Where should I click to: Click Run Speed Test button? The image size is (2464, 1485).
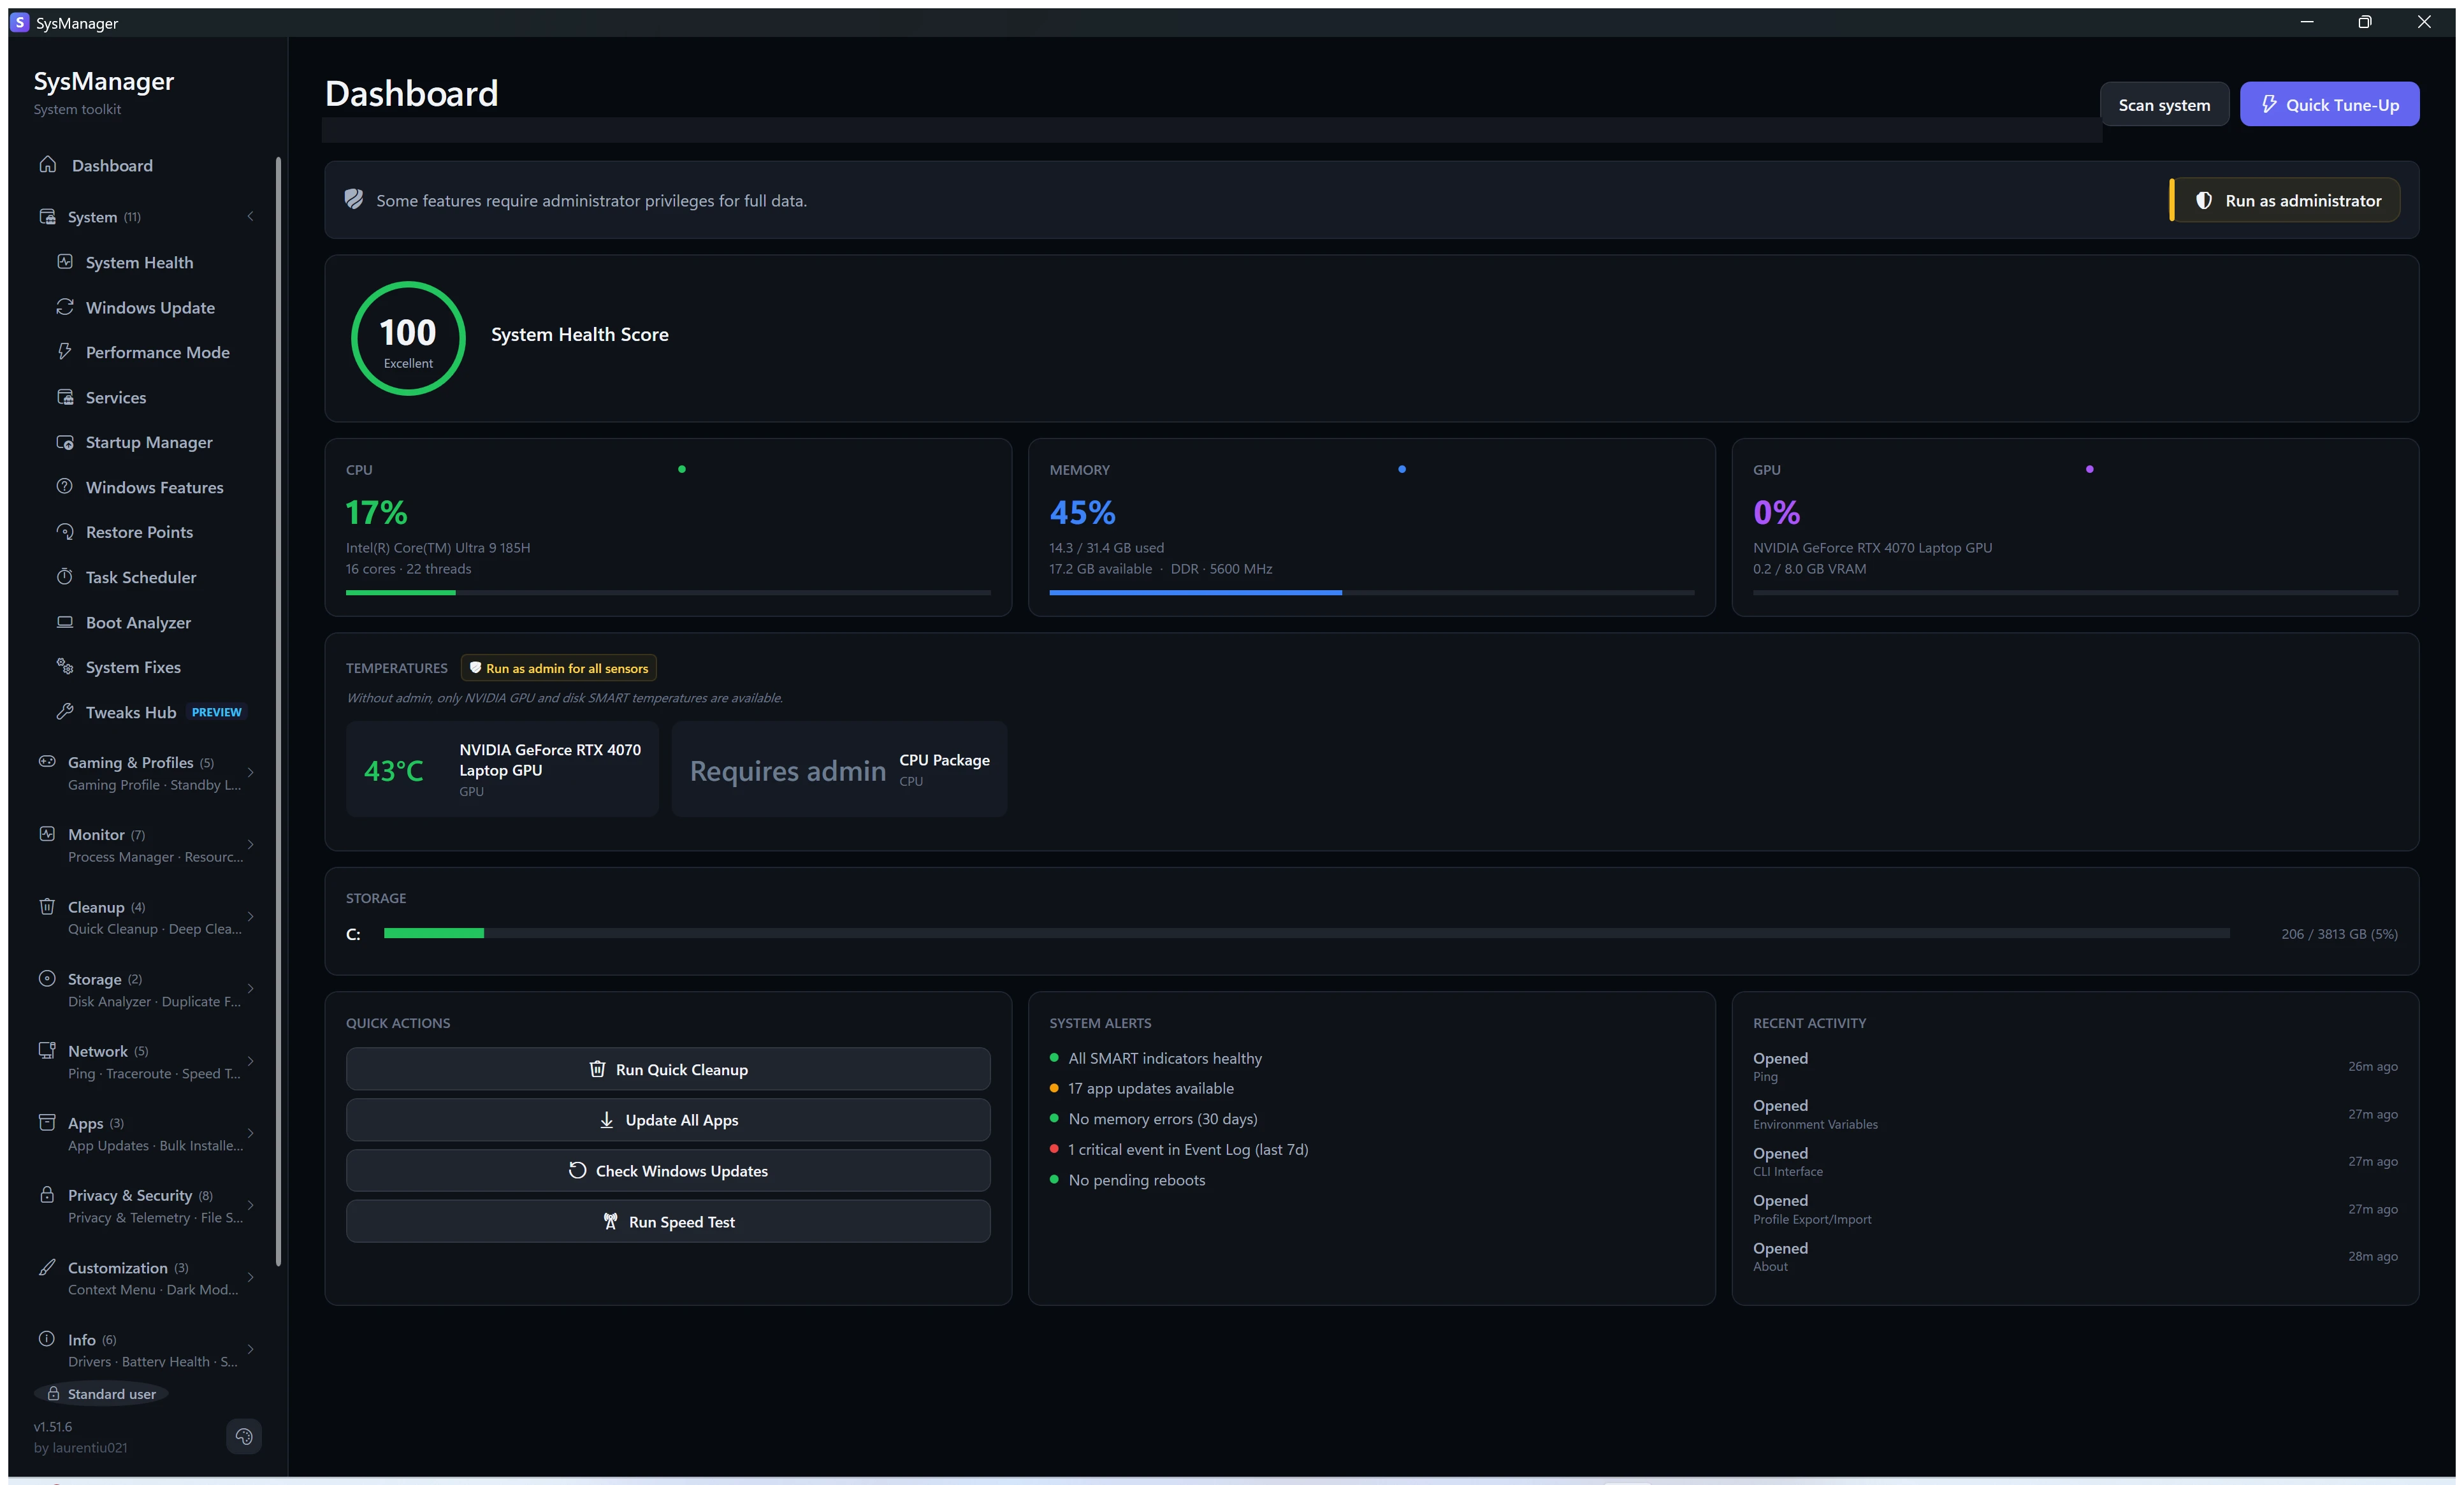668,1222
